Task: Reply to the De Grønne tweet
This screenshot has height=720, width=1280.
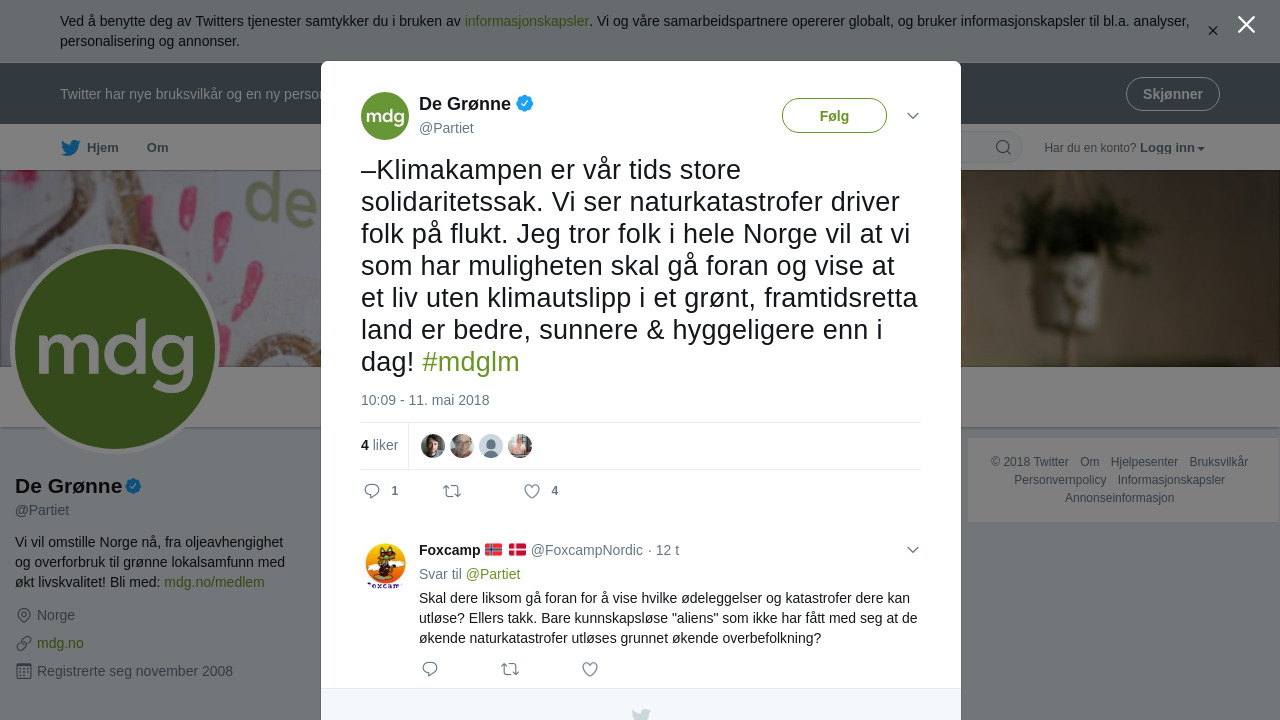Action: pos(372,491)
